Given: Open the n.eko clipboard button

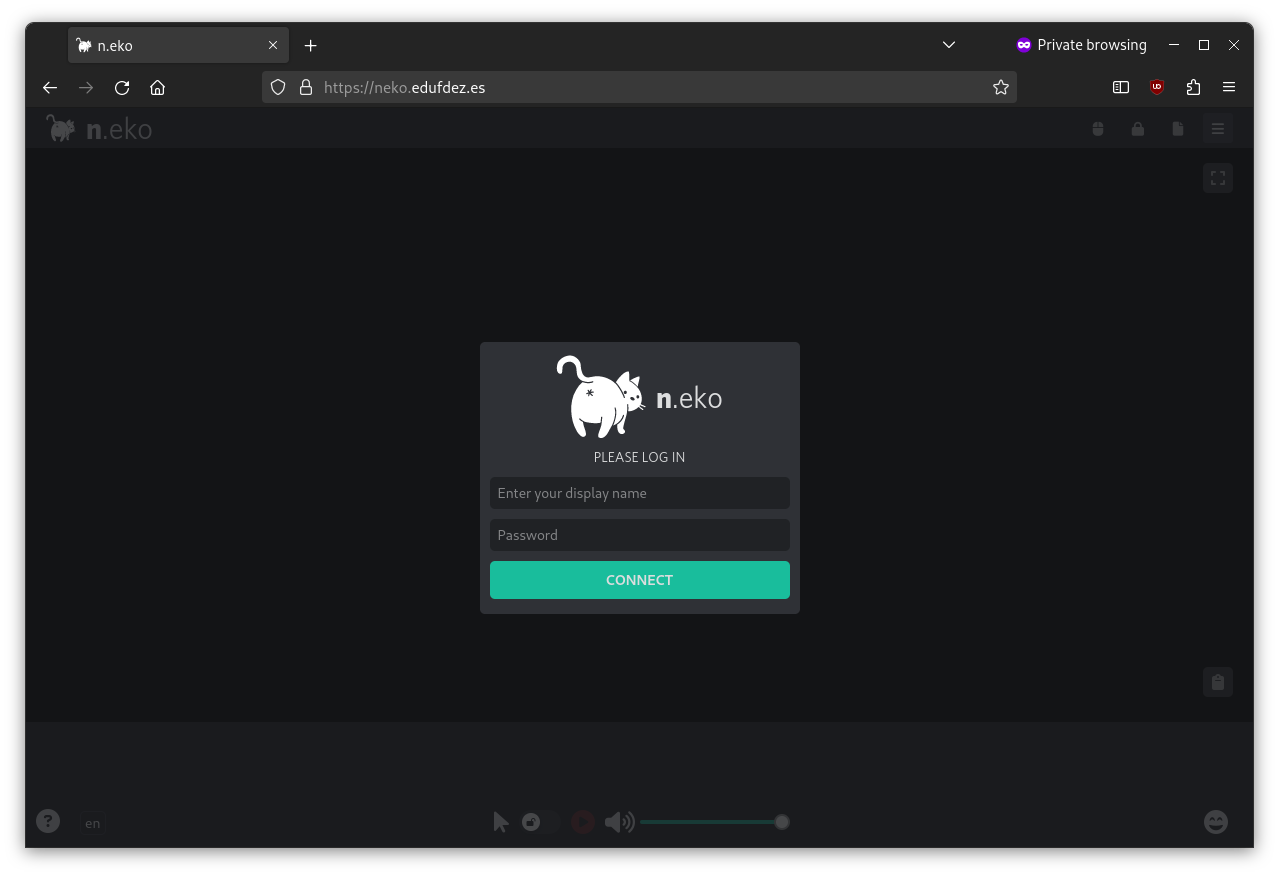Looking at the screenshot, I should [x=1217, y=682].
